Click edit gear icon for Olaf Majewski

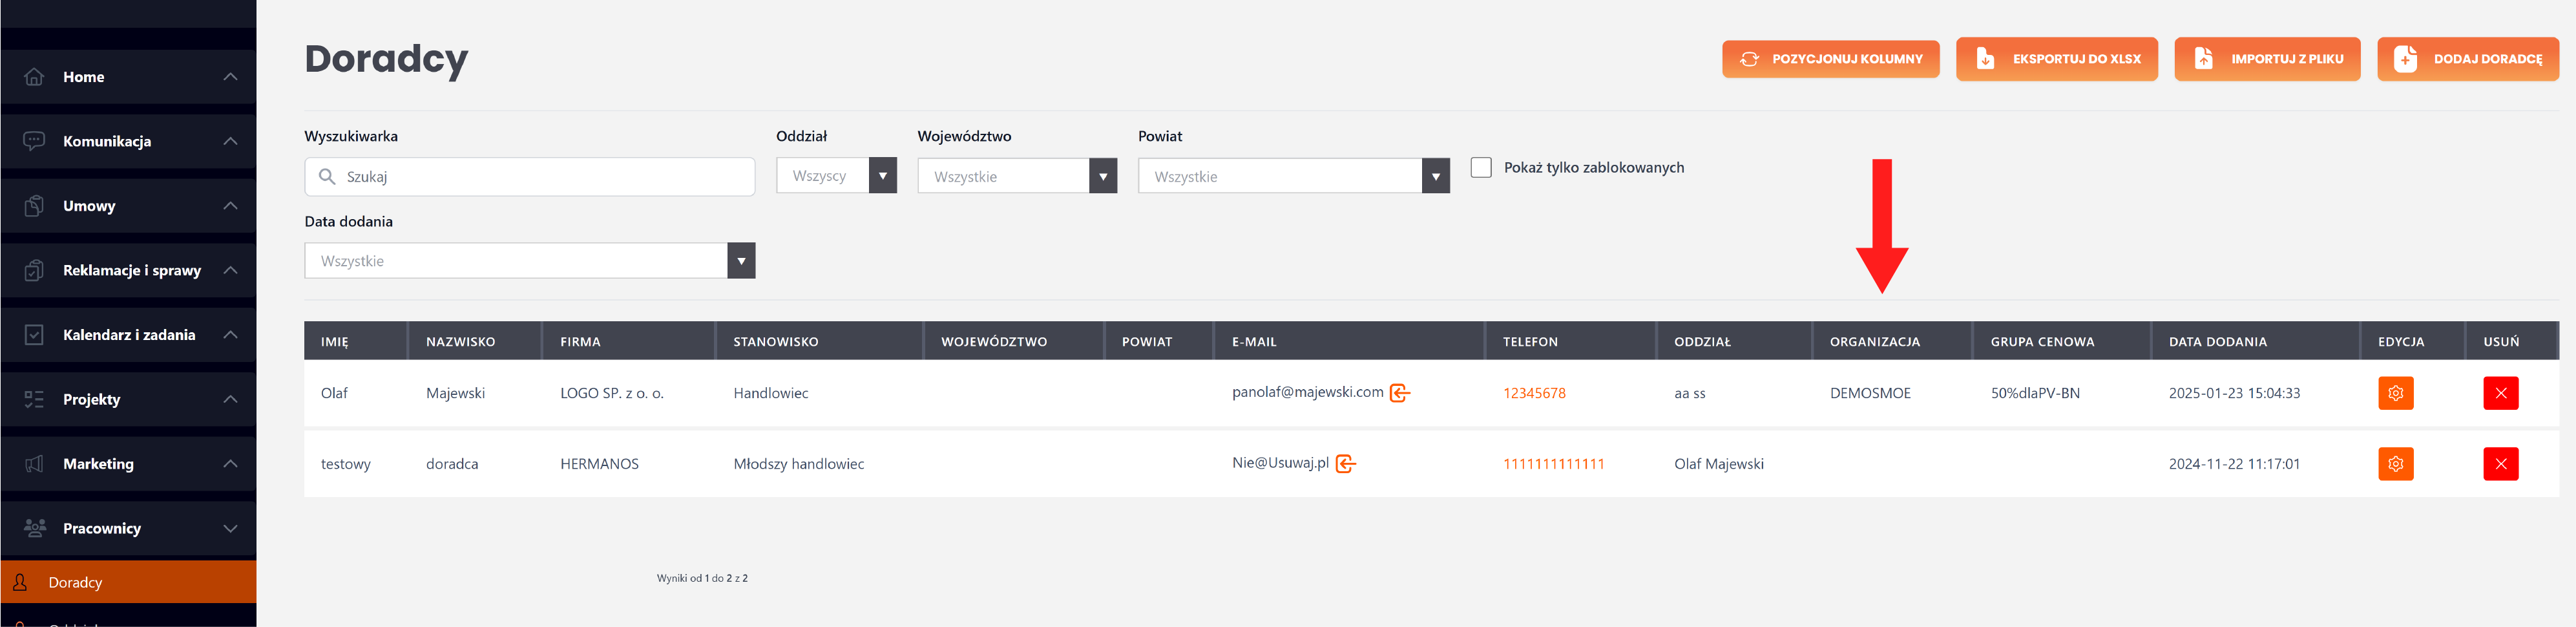(x=2395, y=393)
